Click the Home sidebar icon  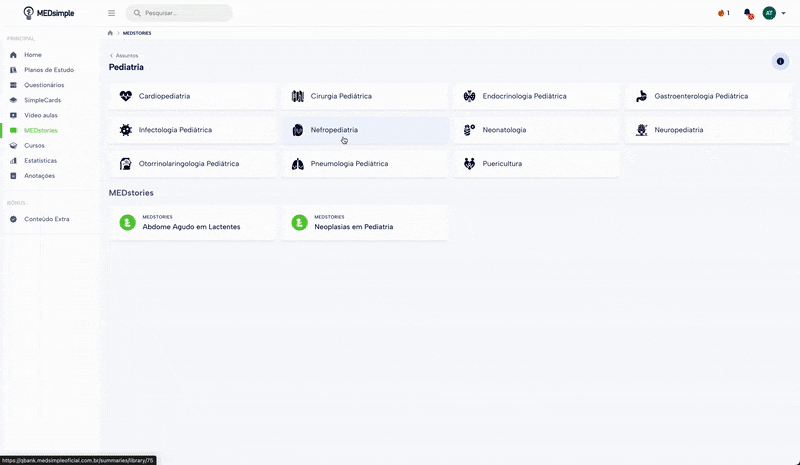[13, 55]
